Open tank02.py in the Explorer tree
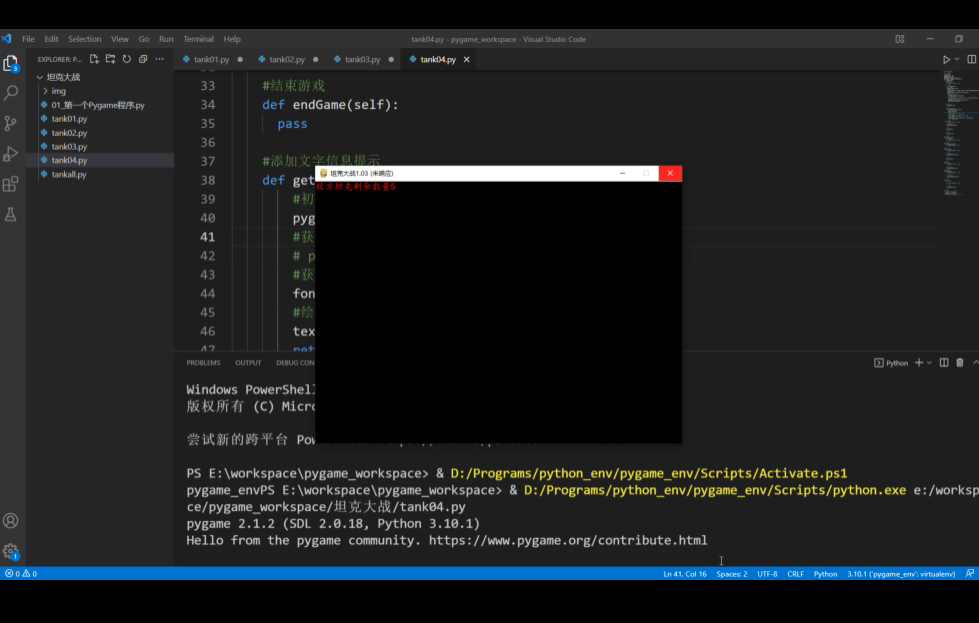 coord(69,132)
